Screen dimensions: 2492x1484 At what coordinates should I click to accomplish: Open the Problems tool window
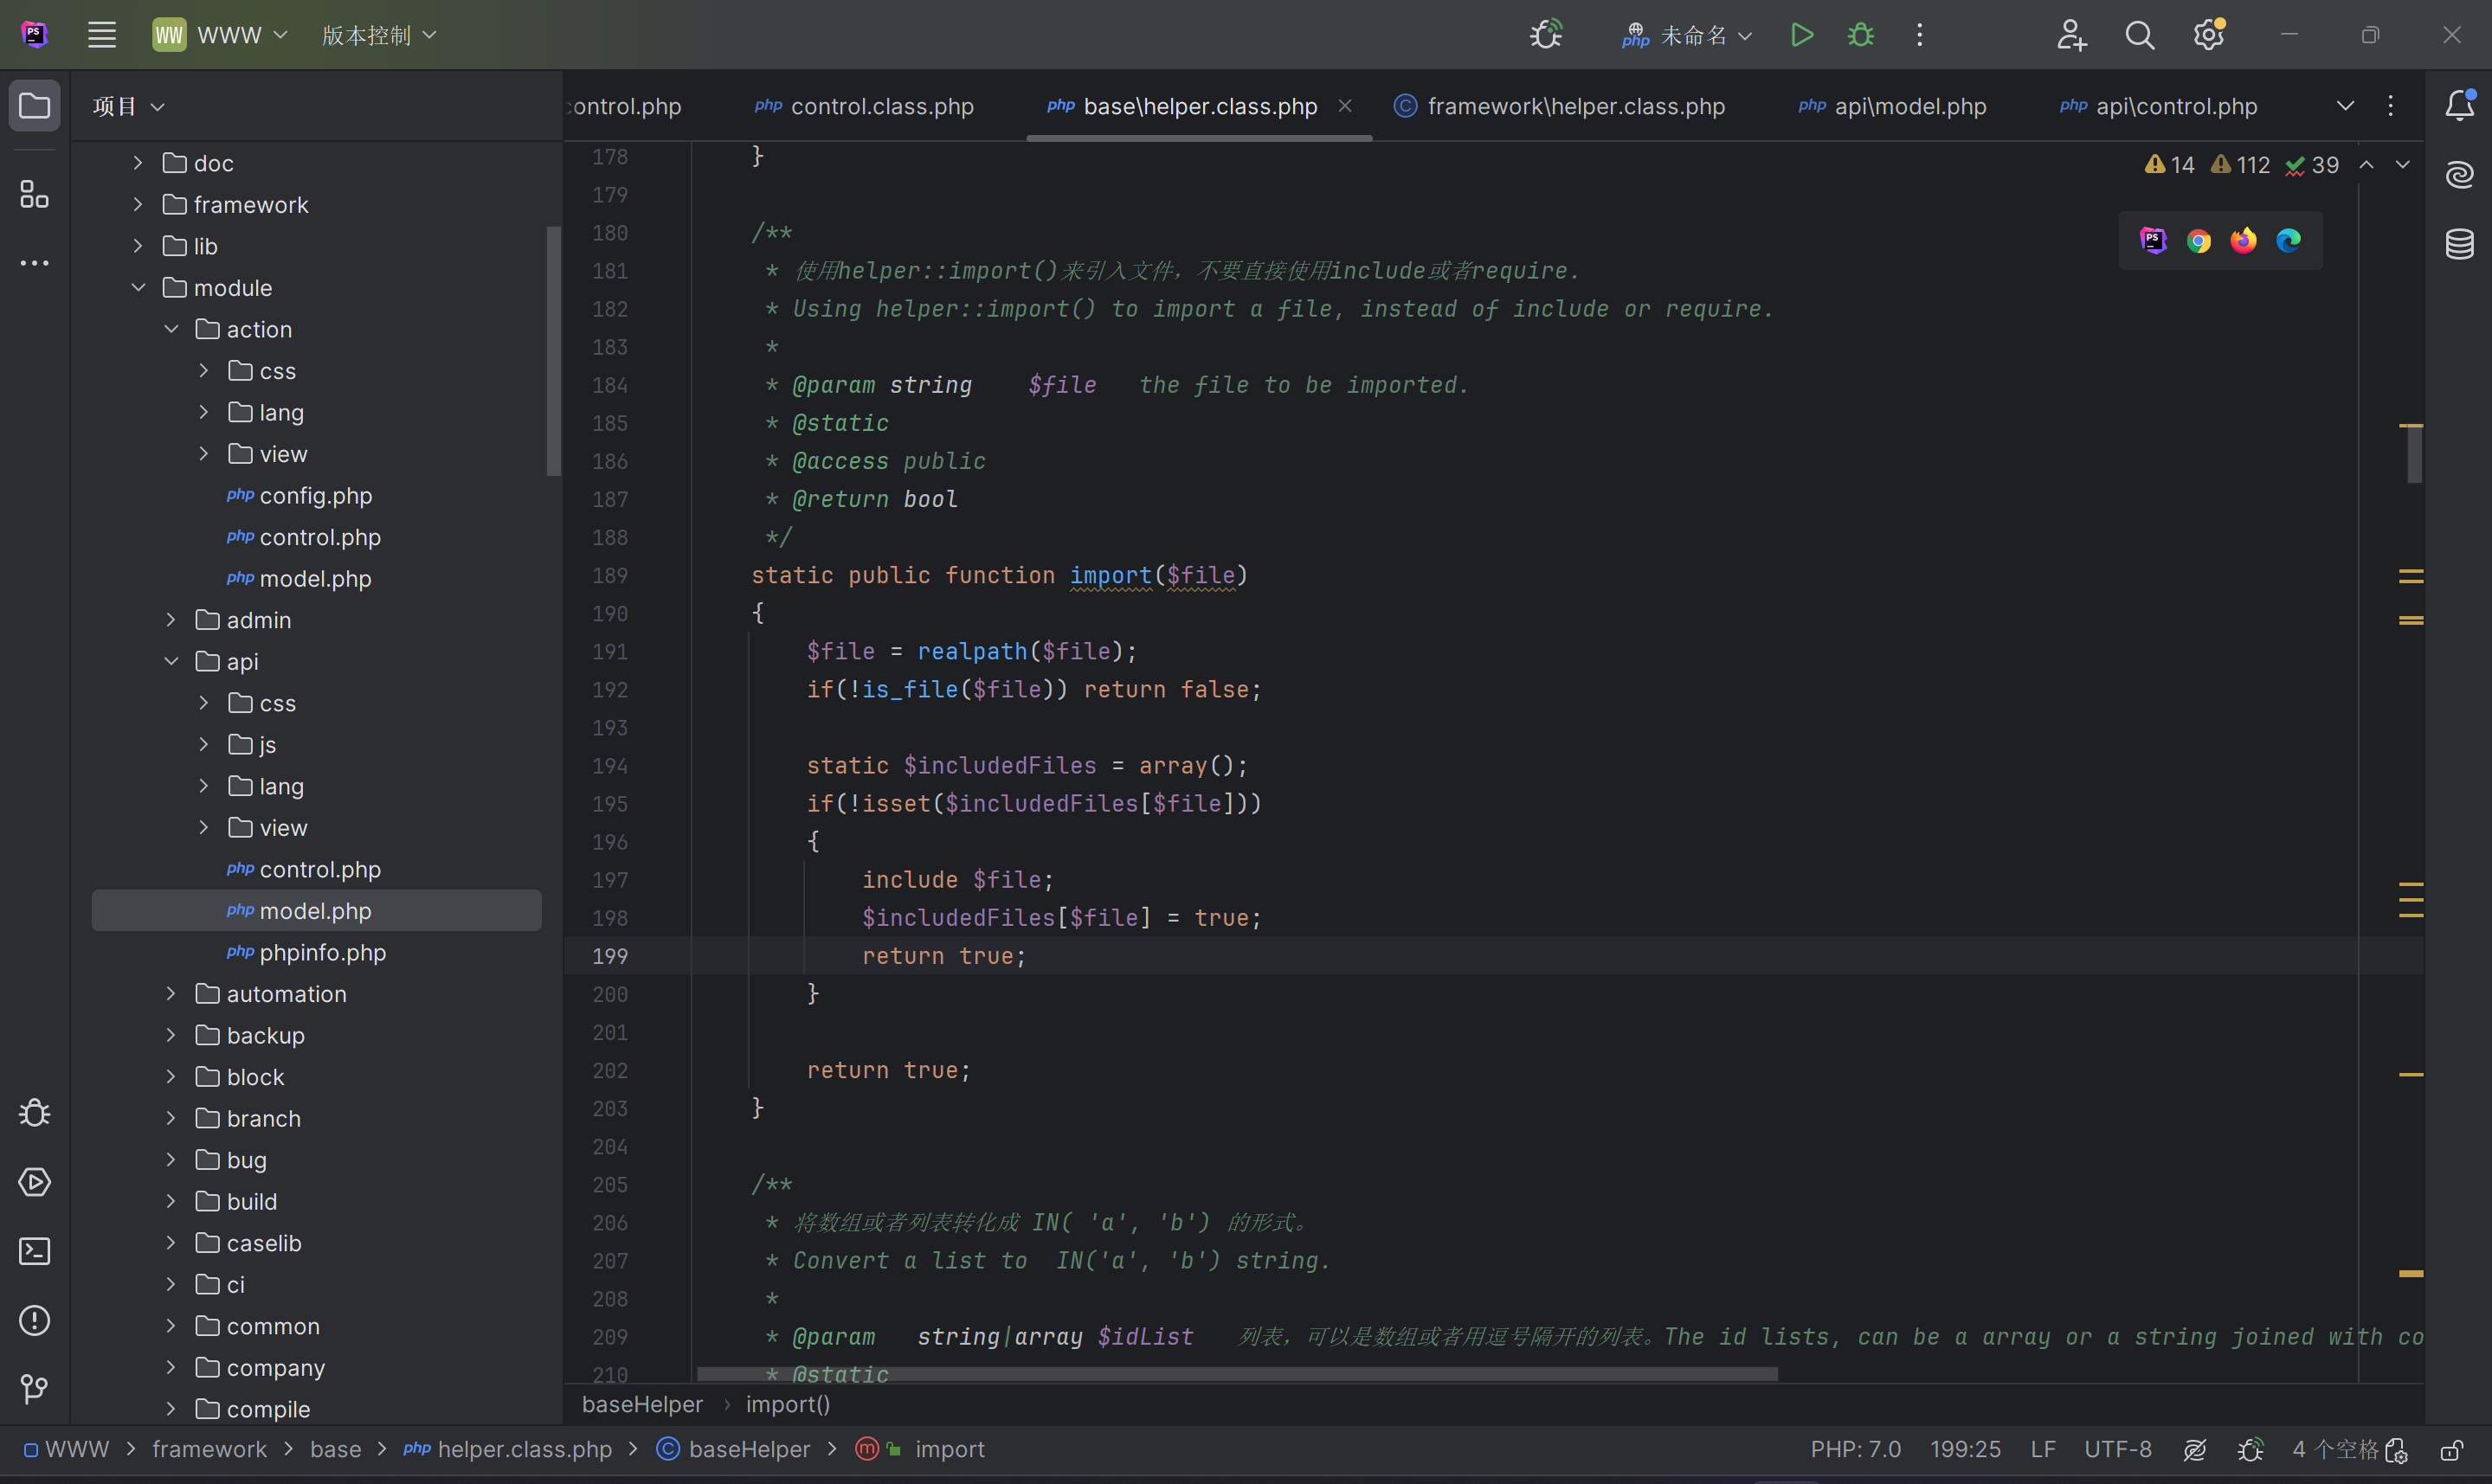(34, 1320)
